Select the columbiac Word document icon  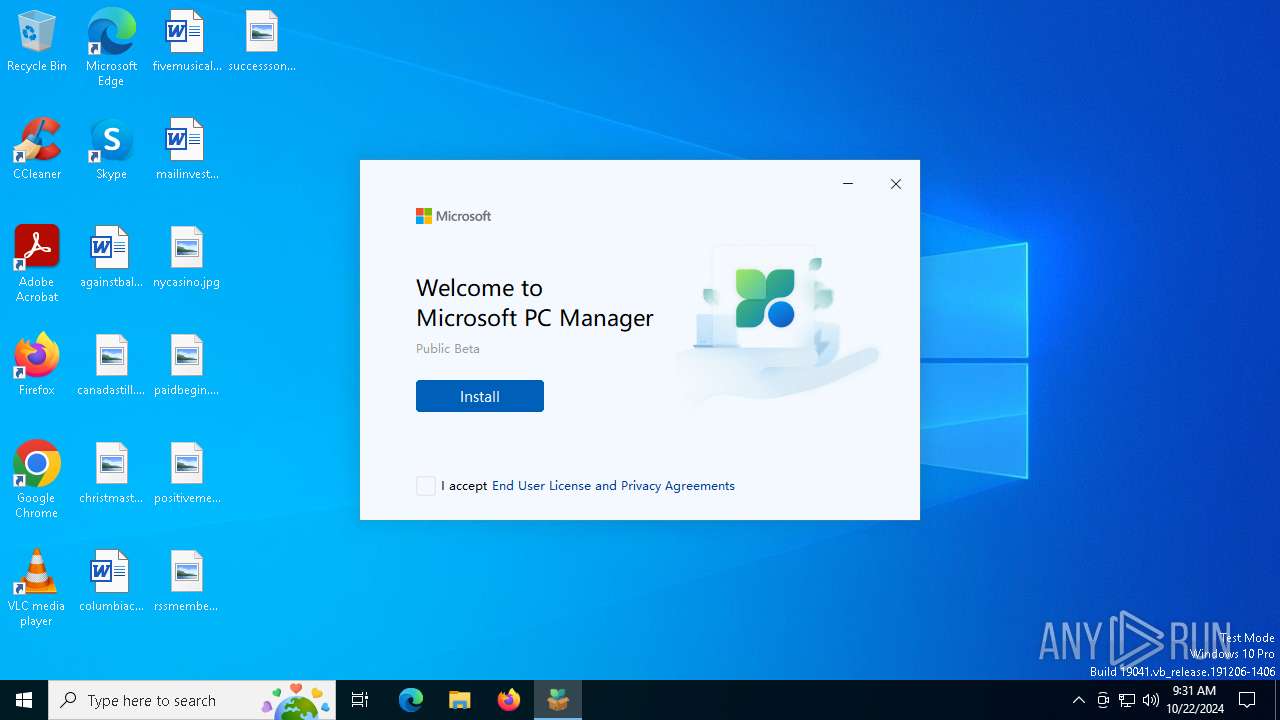click(x=111, y=582)
